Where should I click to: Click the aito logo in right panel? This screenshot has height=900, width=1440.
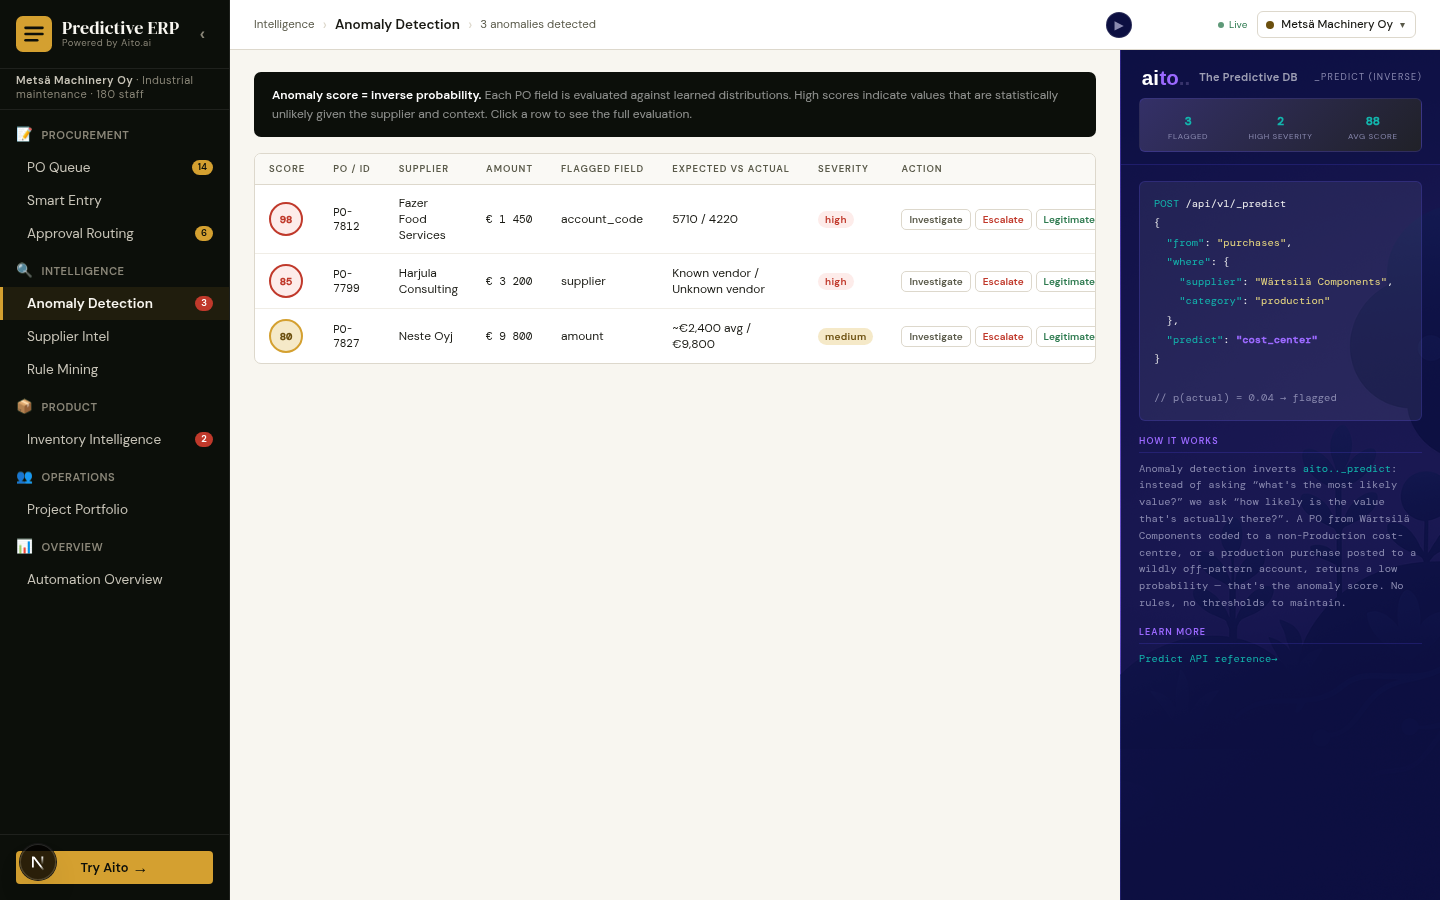click(x=1165, y=78)
